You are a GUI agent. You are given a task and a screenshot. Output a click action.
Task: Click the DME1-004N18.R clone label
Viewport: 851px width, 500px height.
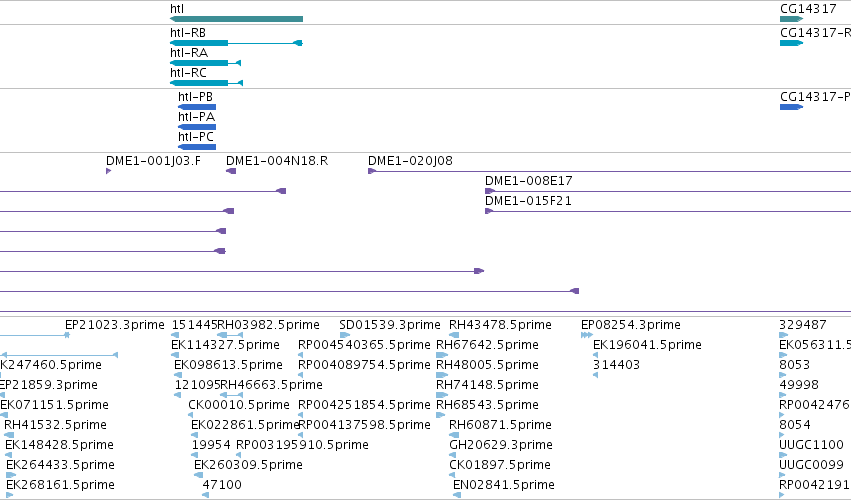(x=277, y=161)
